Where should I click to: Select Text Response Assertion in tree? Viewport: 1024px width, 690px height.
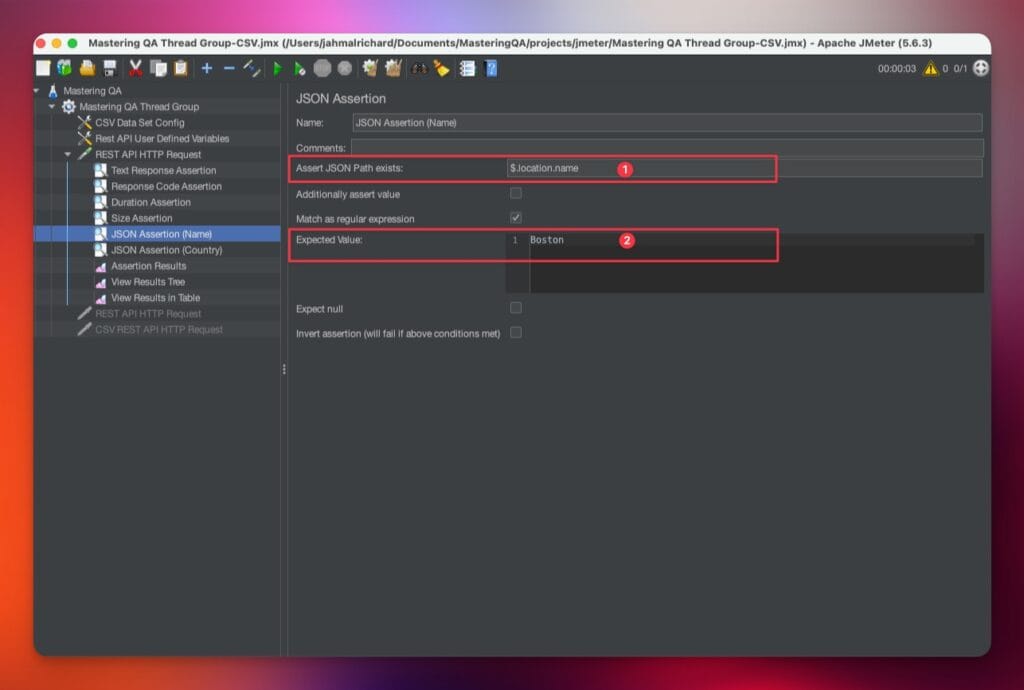point(163,170)
